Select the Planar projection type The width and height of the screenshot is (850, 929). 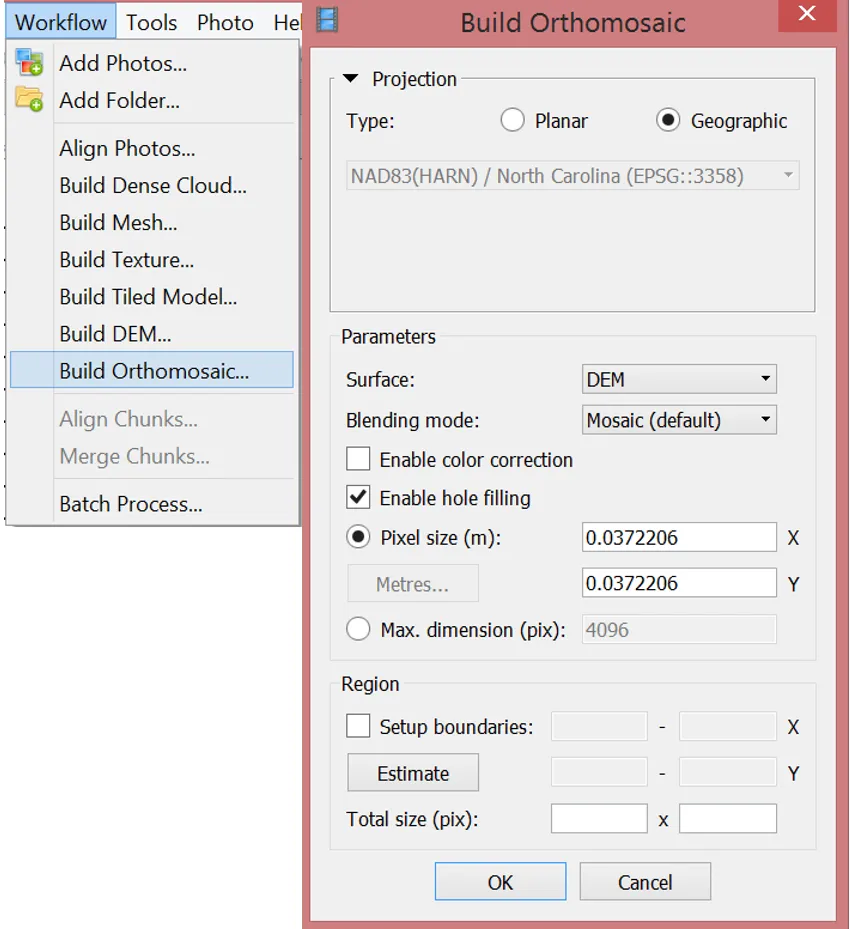(513, 121)
